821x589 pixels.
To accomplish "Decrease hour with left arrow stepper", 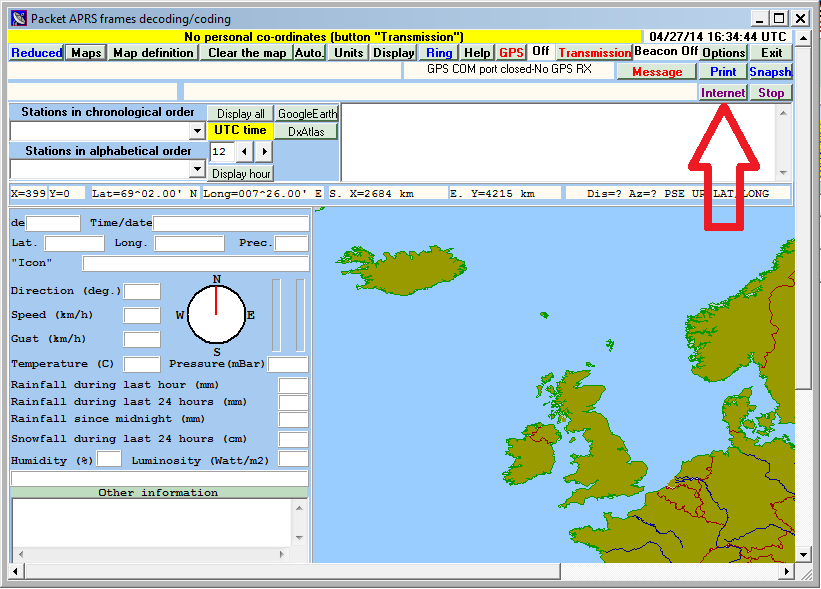I will 244,152.
